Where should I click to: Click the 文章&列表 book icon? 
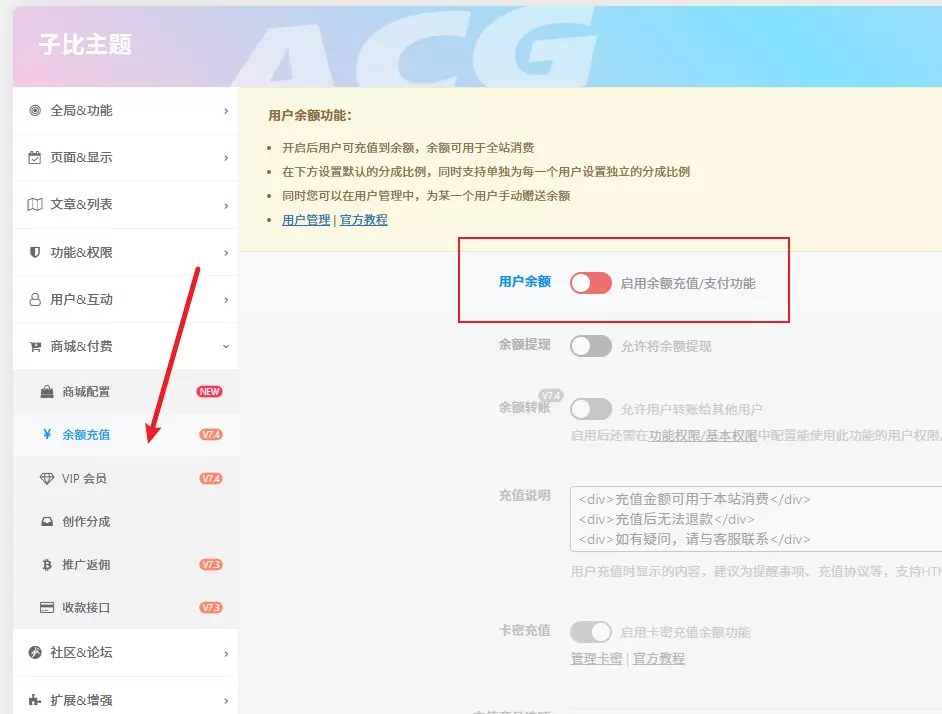click(35, 204)
